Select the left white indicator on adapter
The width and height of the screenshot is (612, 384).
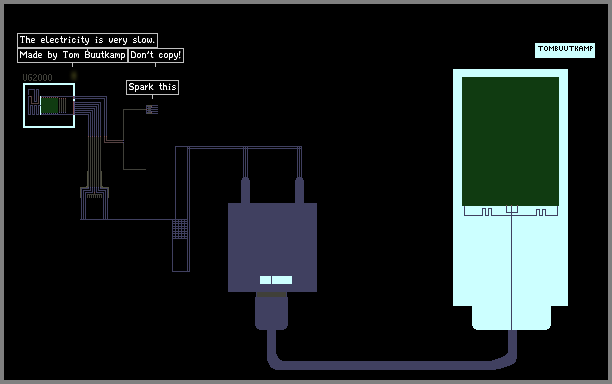(265, 280)
